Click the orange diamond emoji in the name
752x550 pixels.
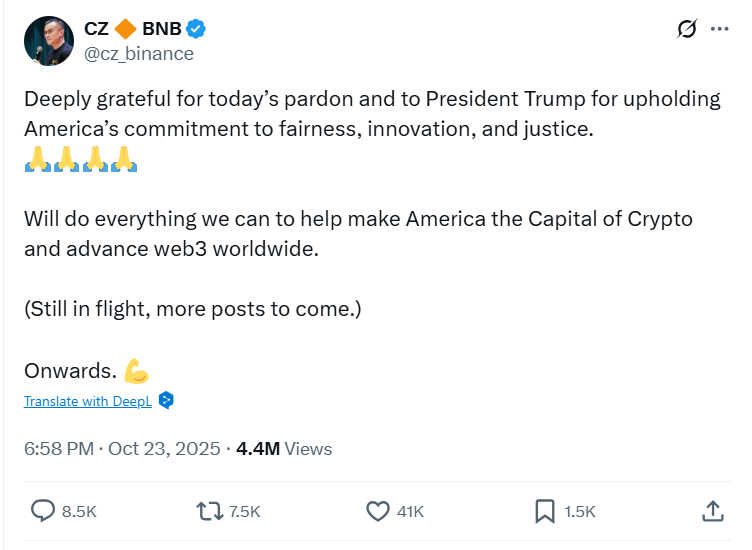[127, 30]
